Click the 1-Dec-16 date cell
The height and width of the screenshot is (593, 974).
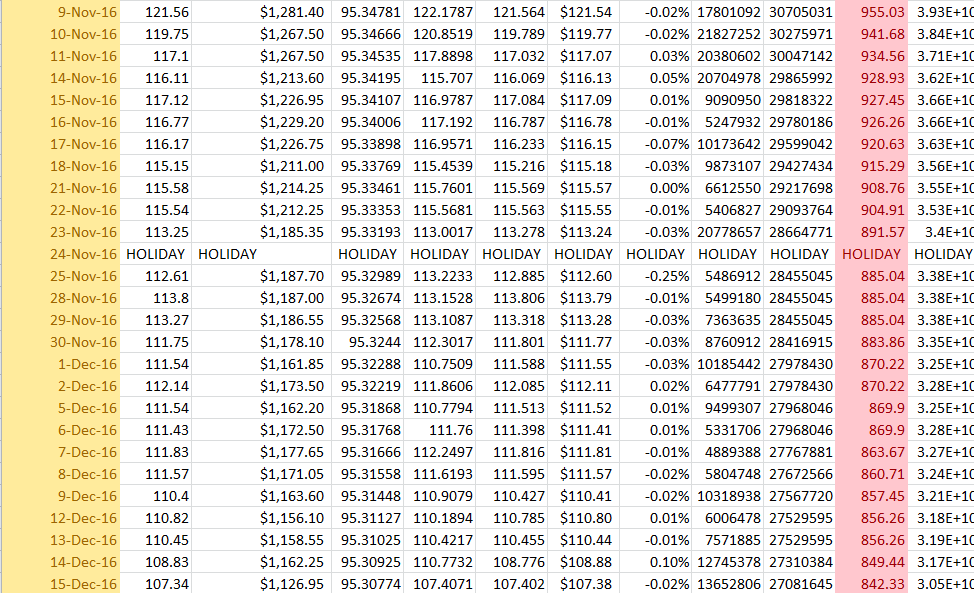click(x=86, y=364)
